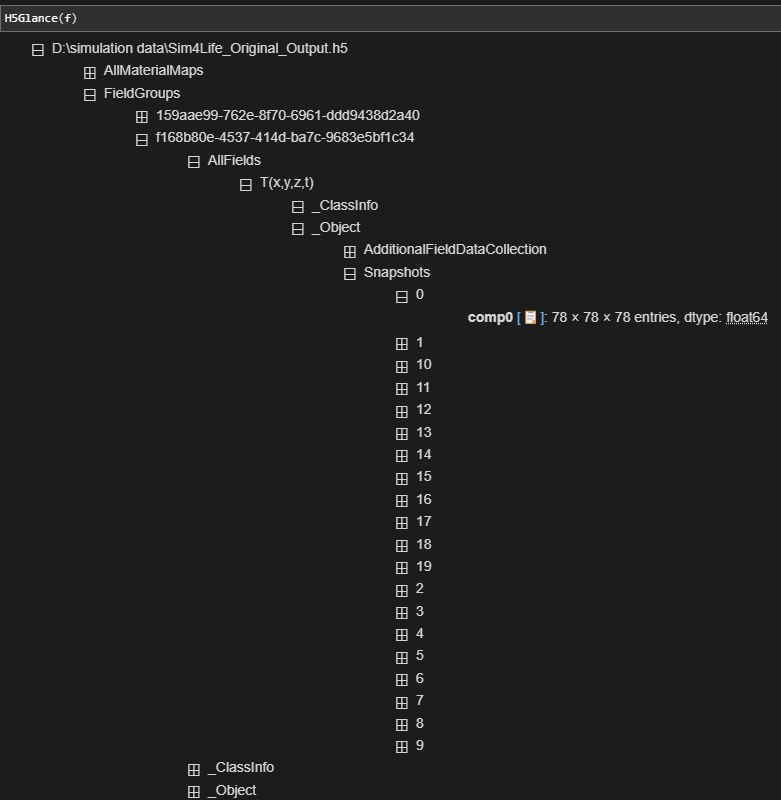
Task: Expand snapshot 9 node
Action: coord(402,747)
